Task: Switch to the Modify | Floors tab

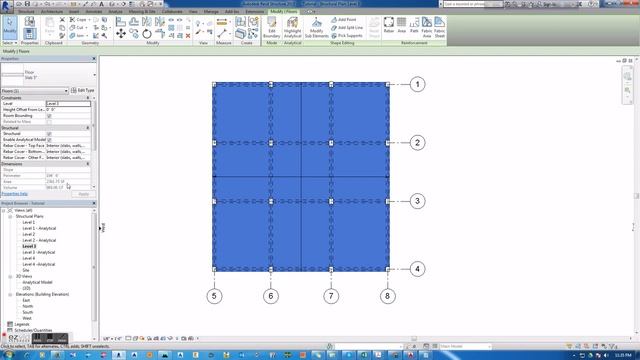Action: [284, 12]
